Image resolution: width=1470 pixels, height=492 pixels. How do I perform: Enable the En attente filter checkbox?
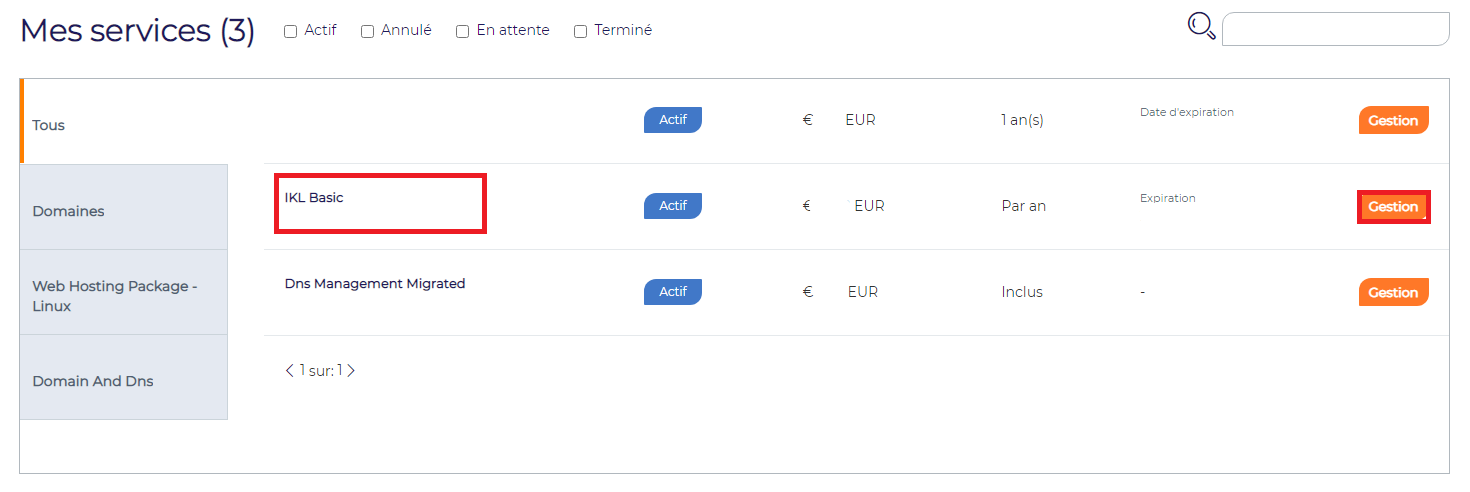(x=463, y=31)
